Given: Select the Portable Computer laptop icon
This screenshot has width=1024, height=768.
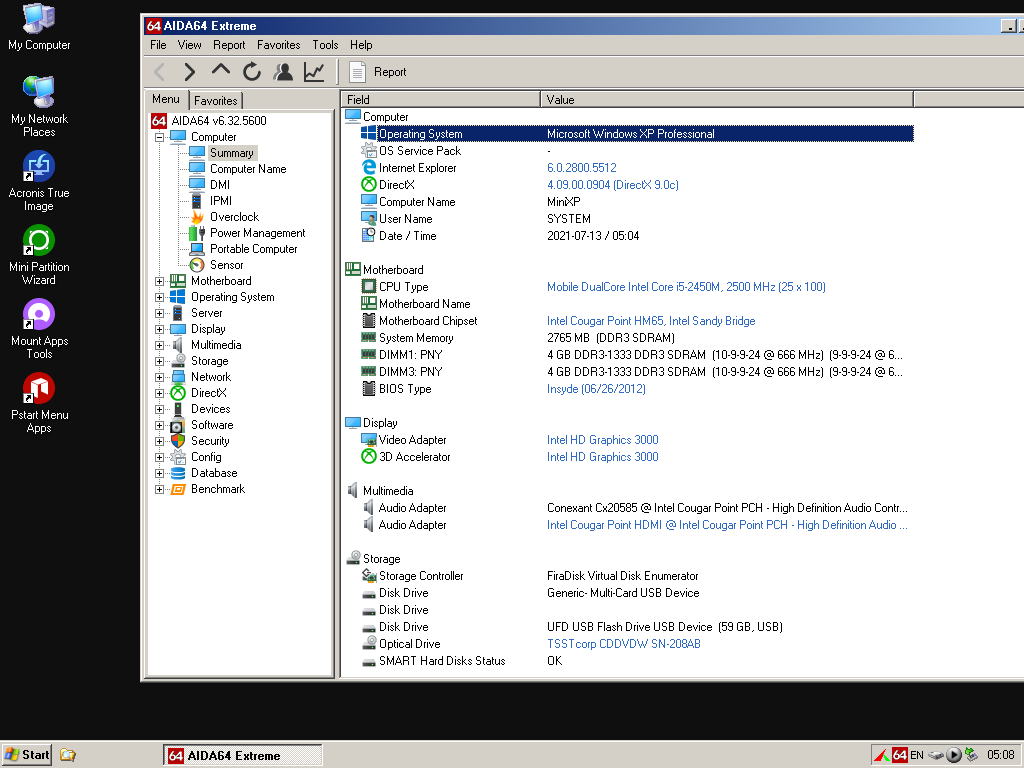Looking at the screenshot, I should tap(197, 249).
